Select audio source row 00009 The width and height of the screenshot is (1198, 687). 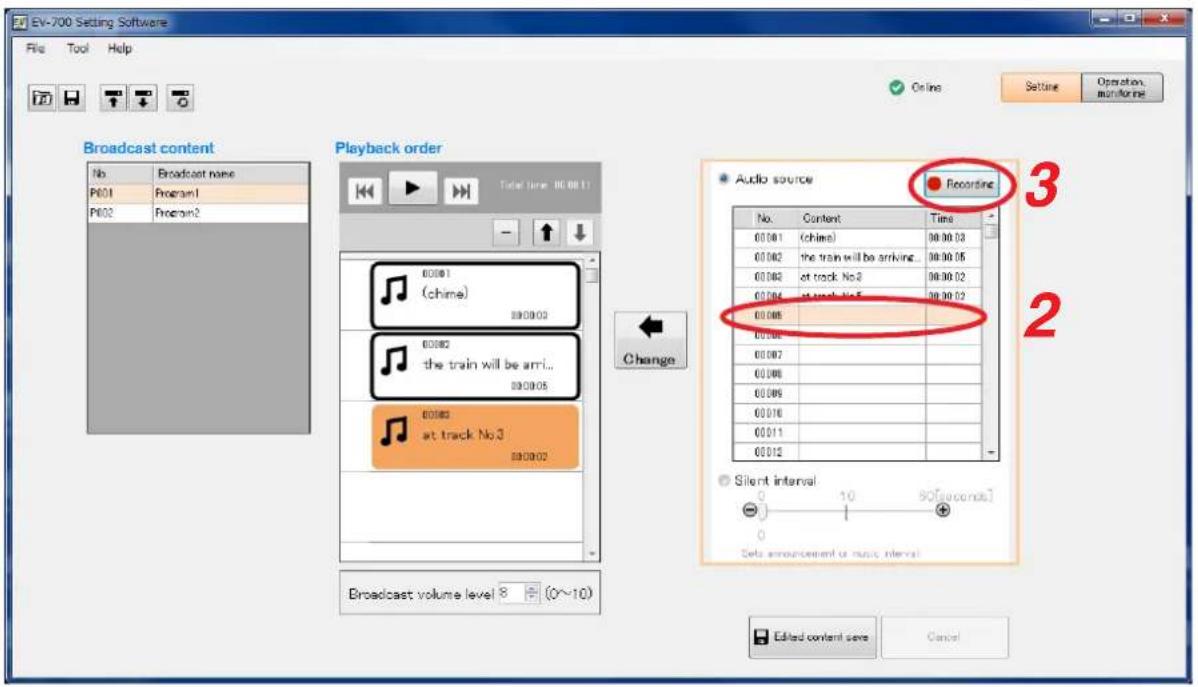[857, 394]
